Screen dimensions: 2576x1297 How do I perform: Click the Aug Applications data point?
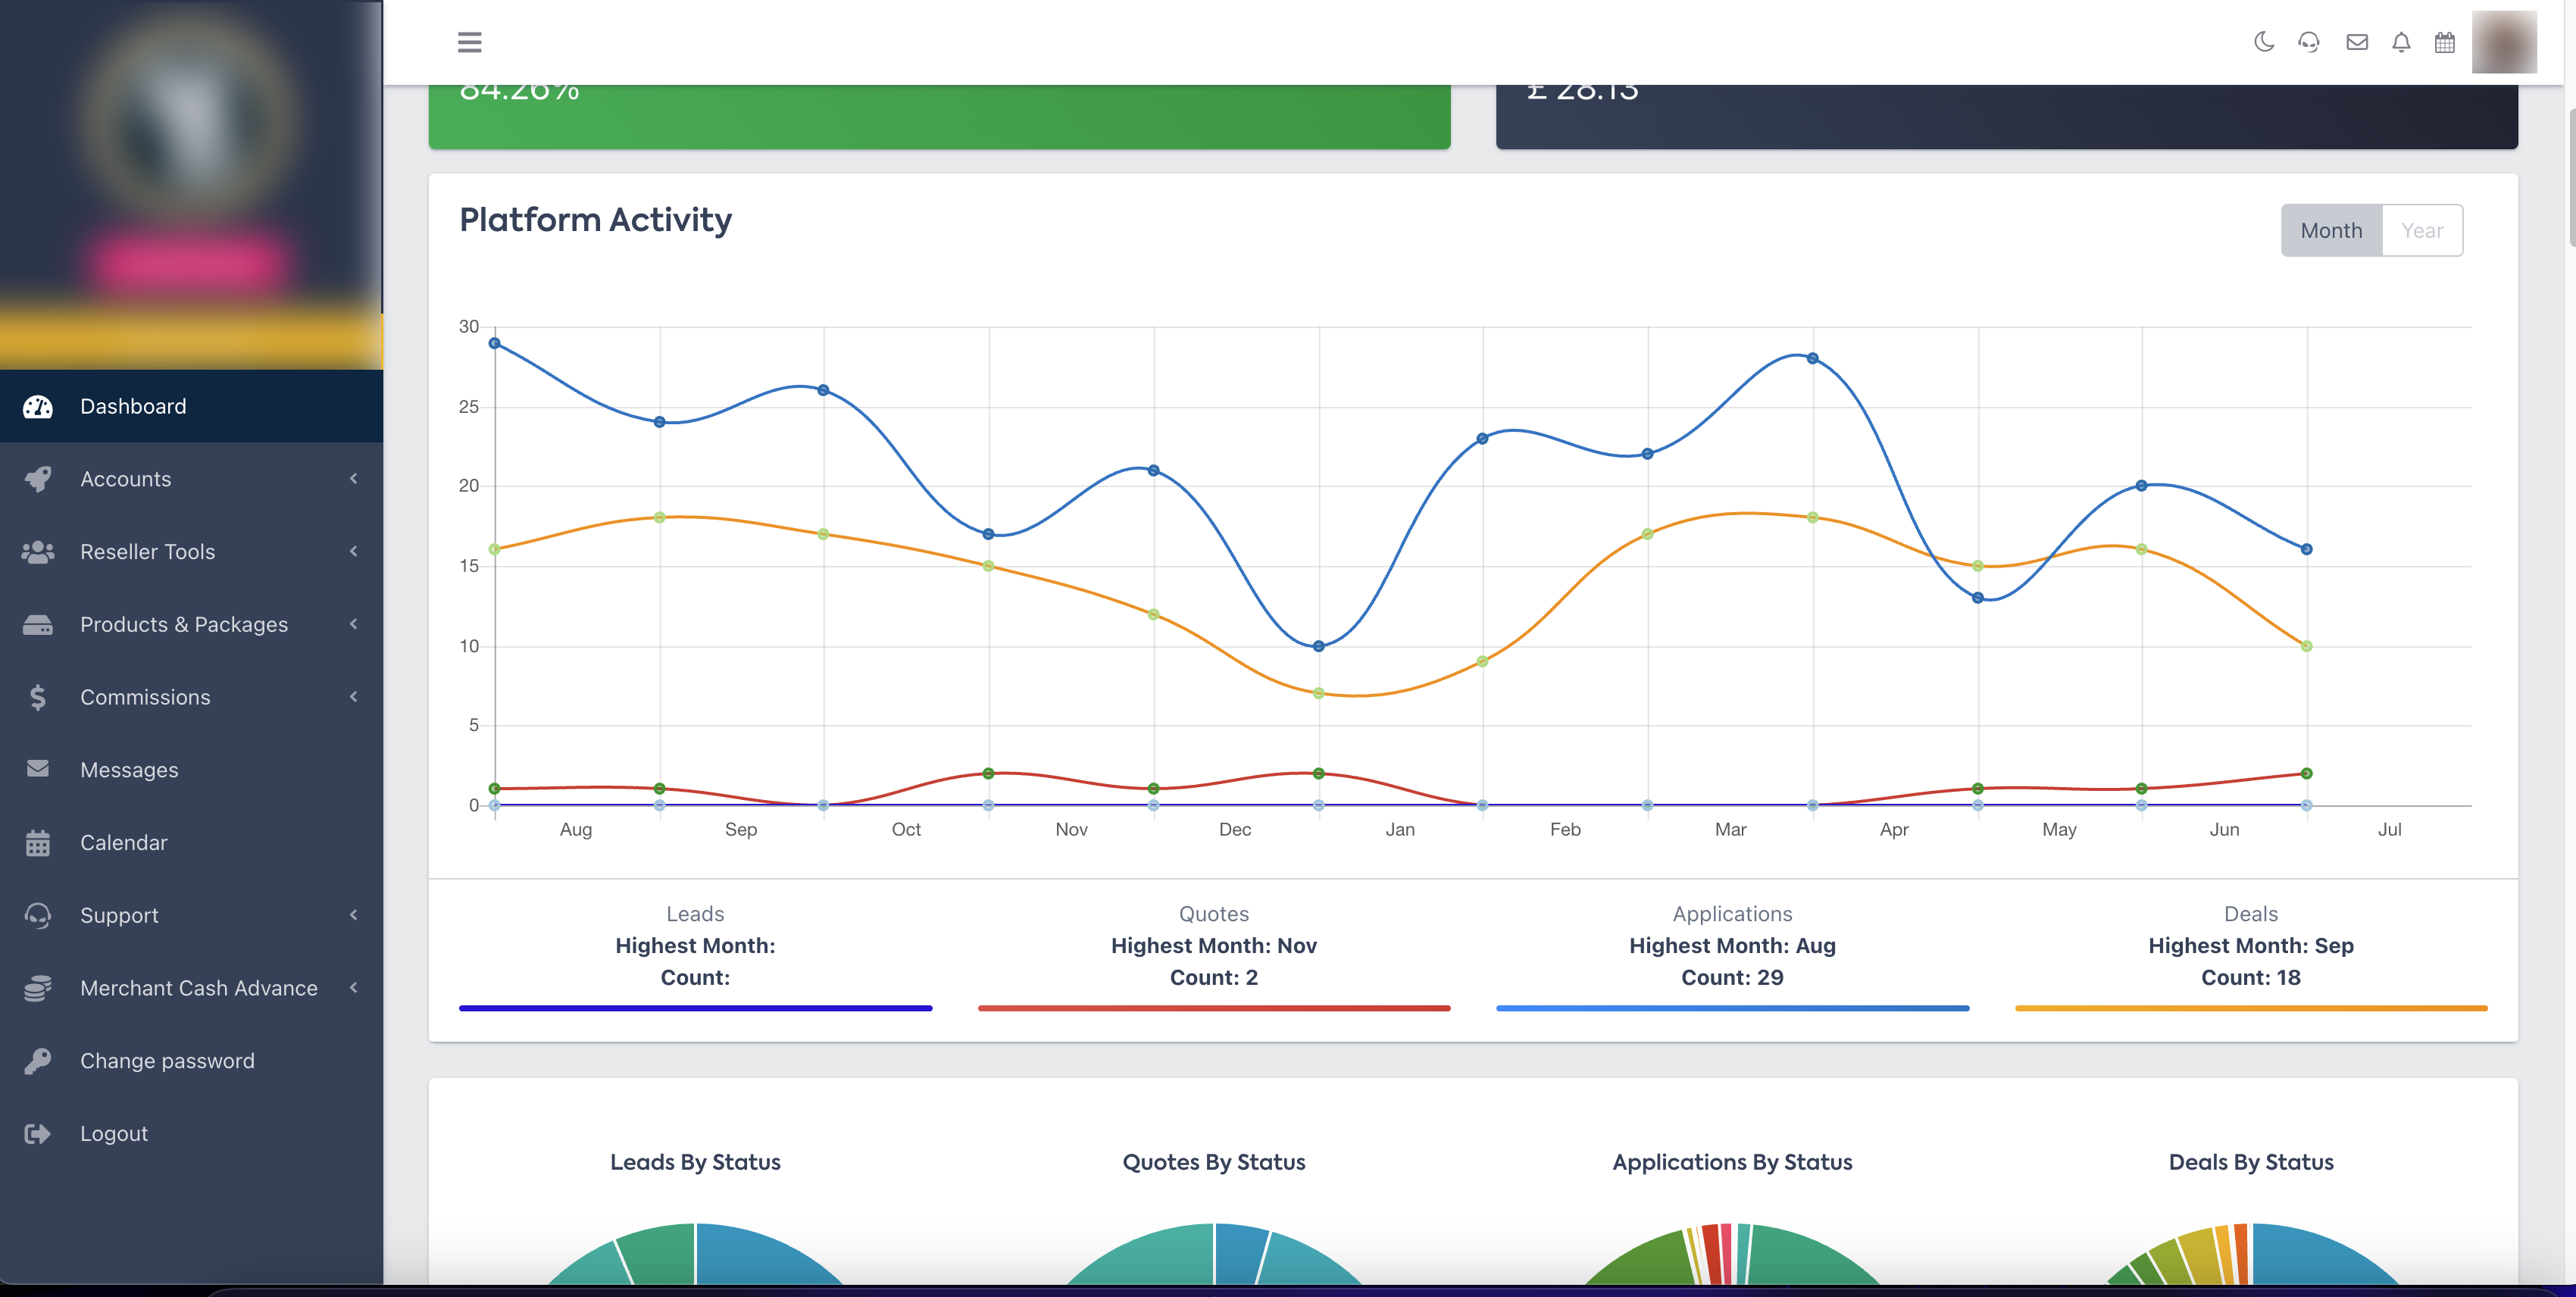[x=495, y=343]
